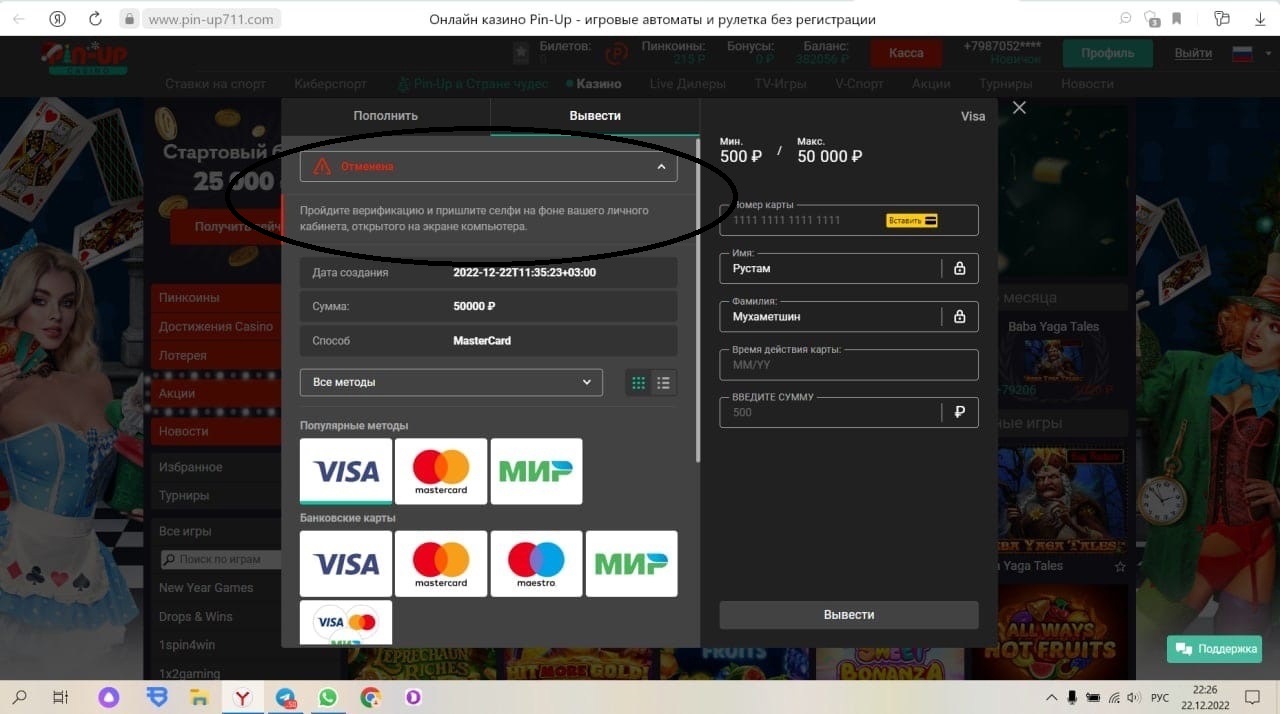Viewport: 1280px width, 714px height.
Task: Open the Все методы dropdown
Action: pos(451,382)
